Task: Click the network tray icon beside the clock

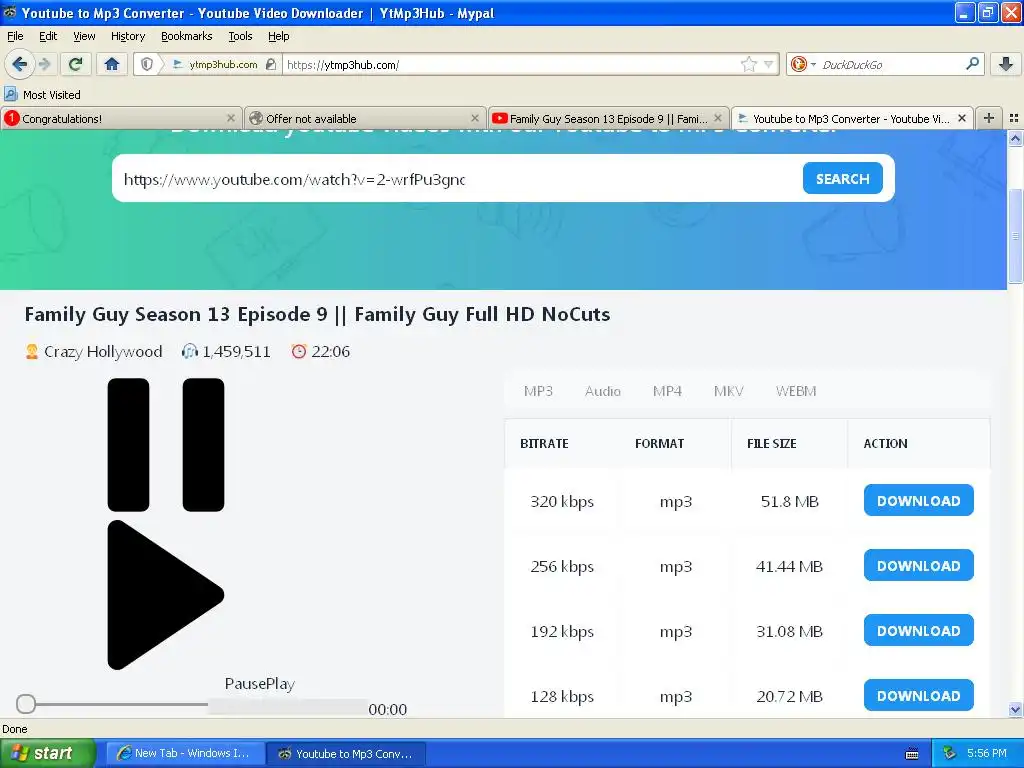Action: pos(949,753)
